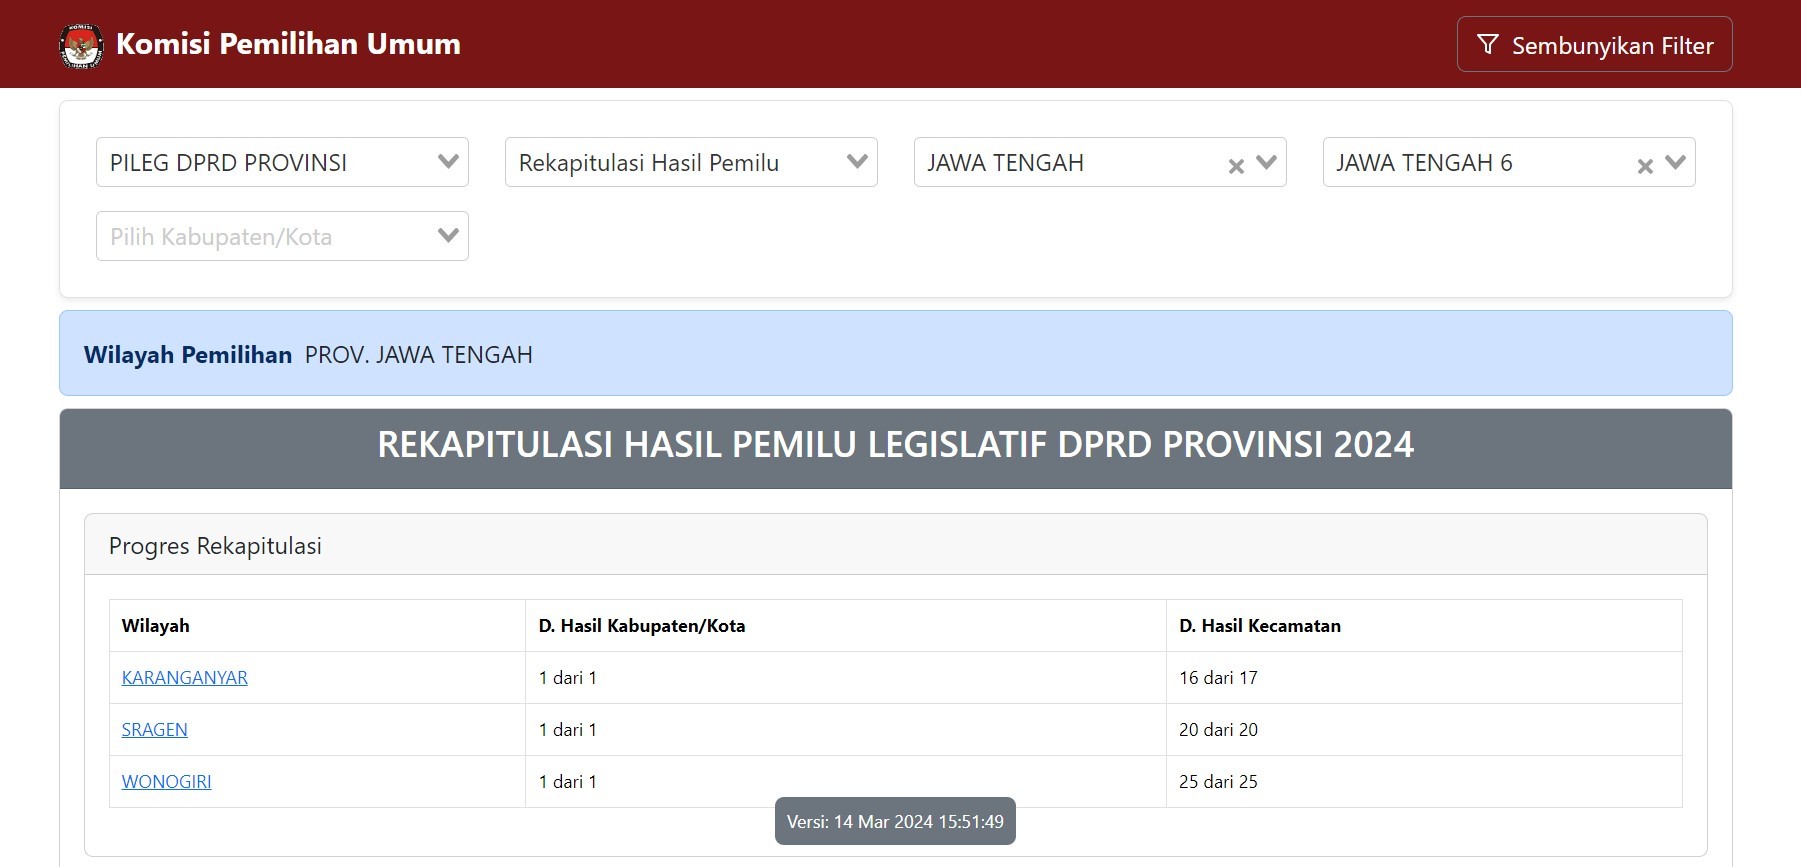1801x867 pixels.
Task: Clear the JAWA TENGAH province selection
Action: click(1236, 166)
